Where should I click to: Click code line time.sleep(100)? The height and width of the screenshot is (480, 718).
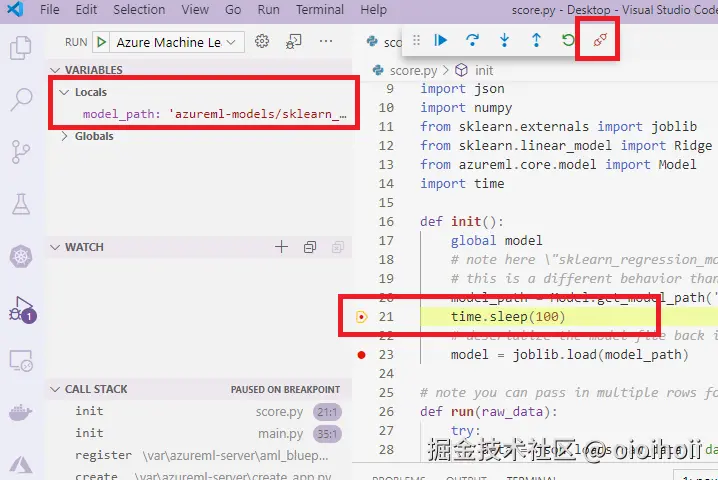point(508,317)
